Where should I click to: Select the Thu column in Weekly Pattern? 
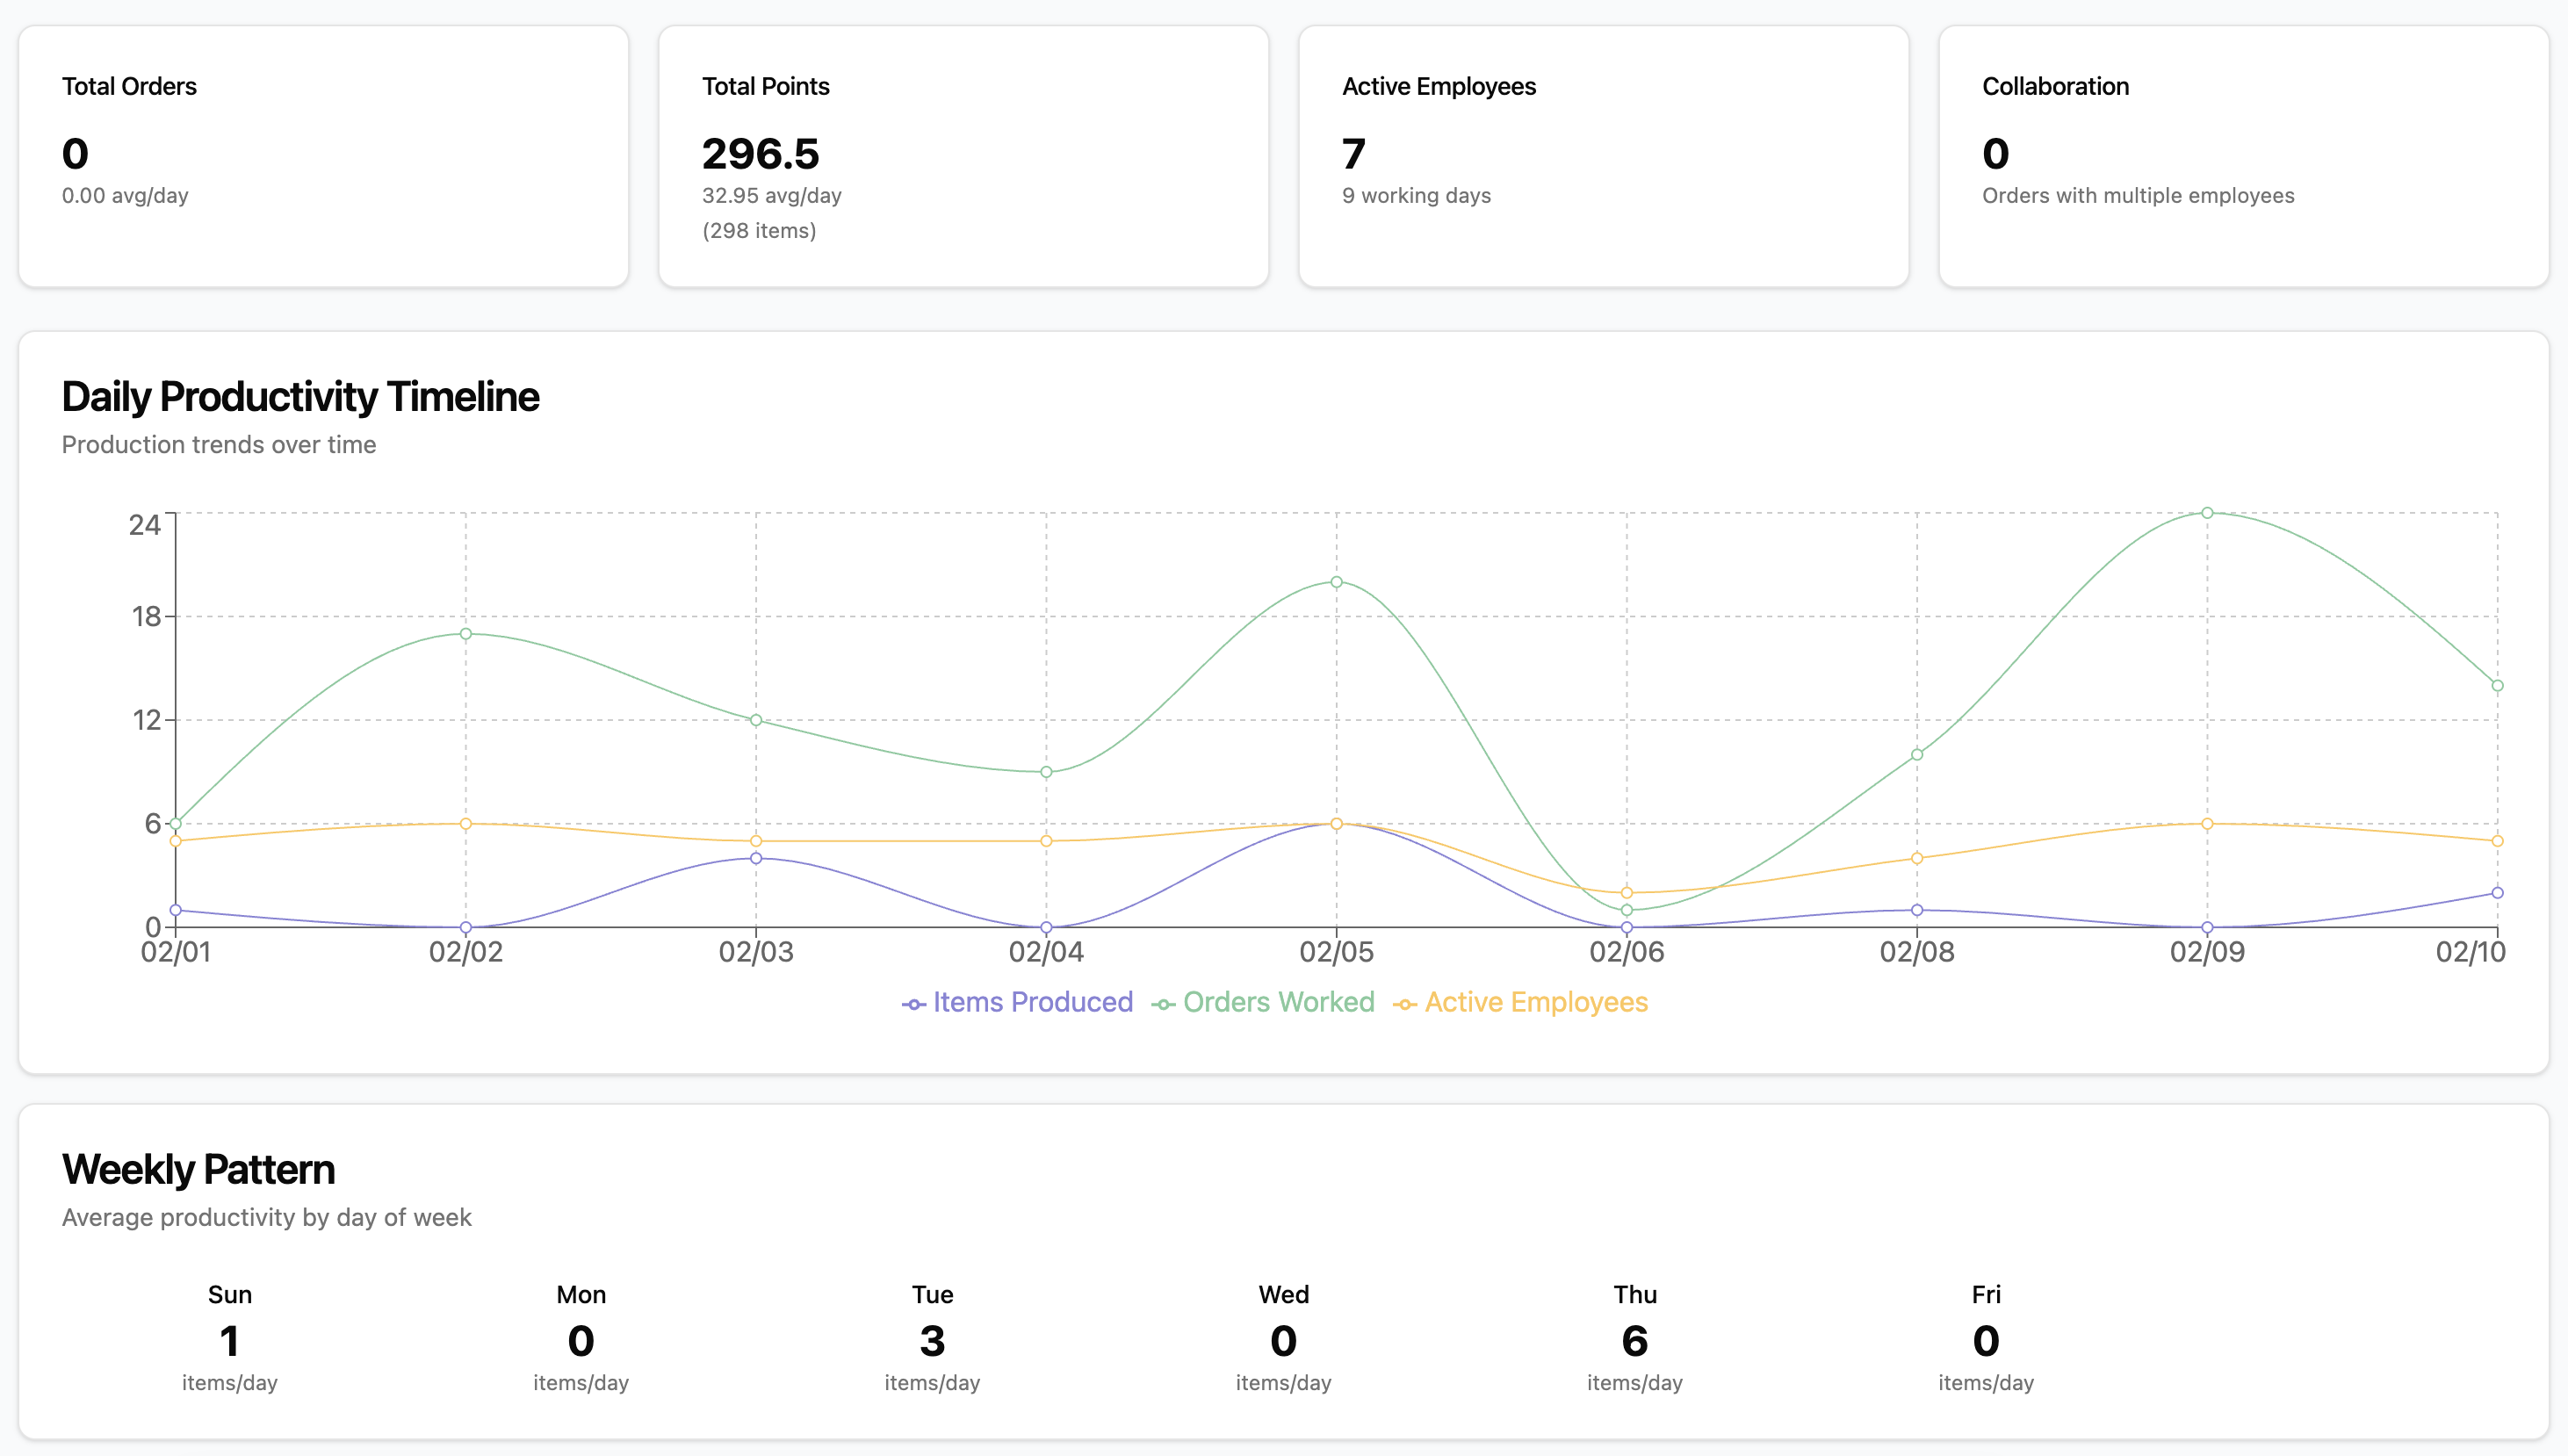point(1635,1340)
